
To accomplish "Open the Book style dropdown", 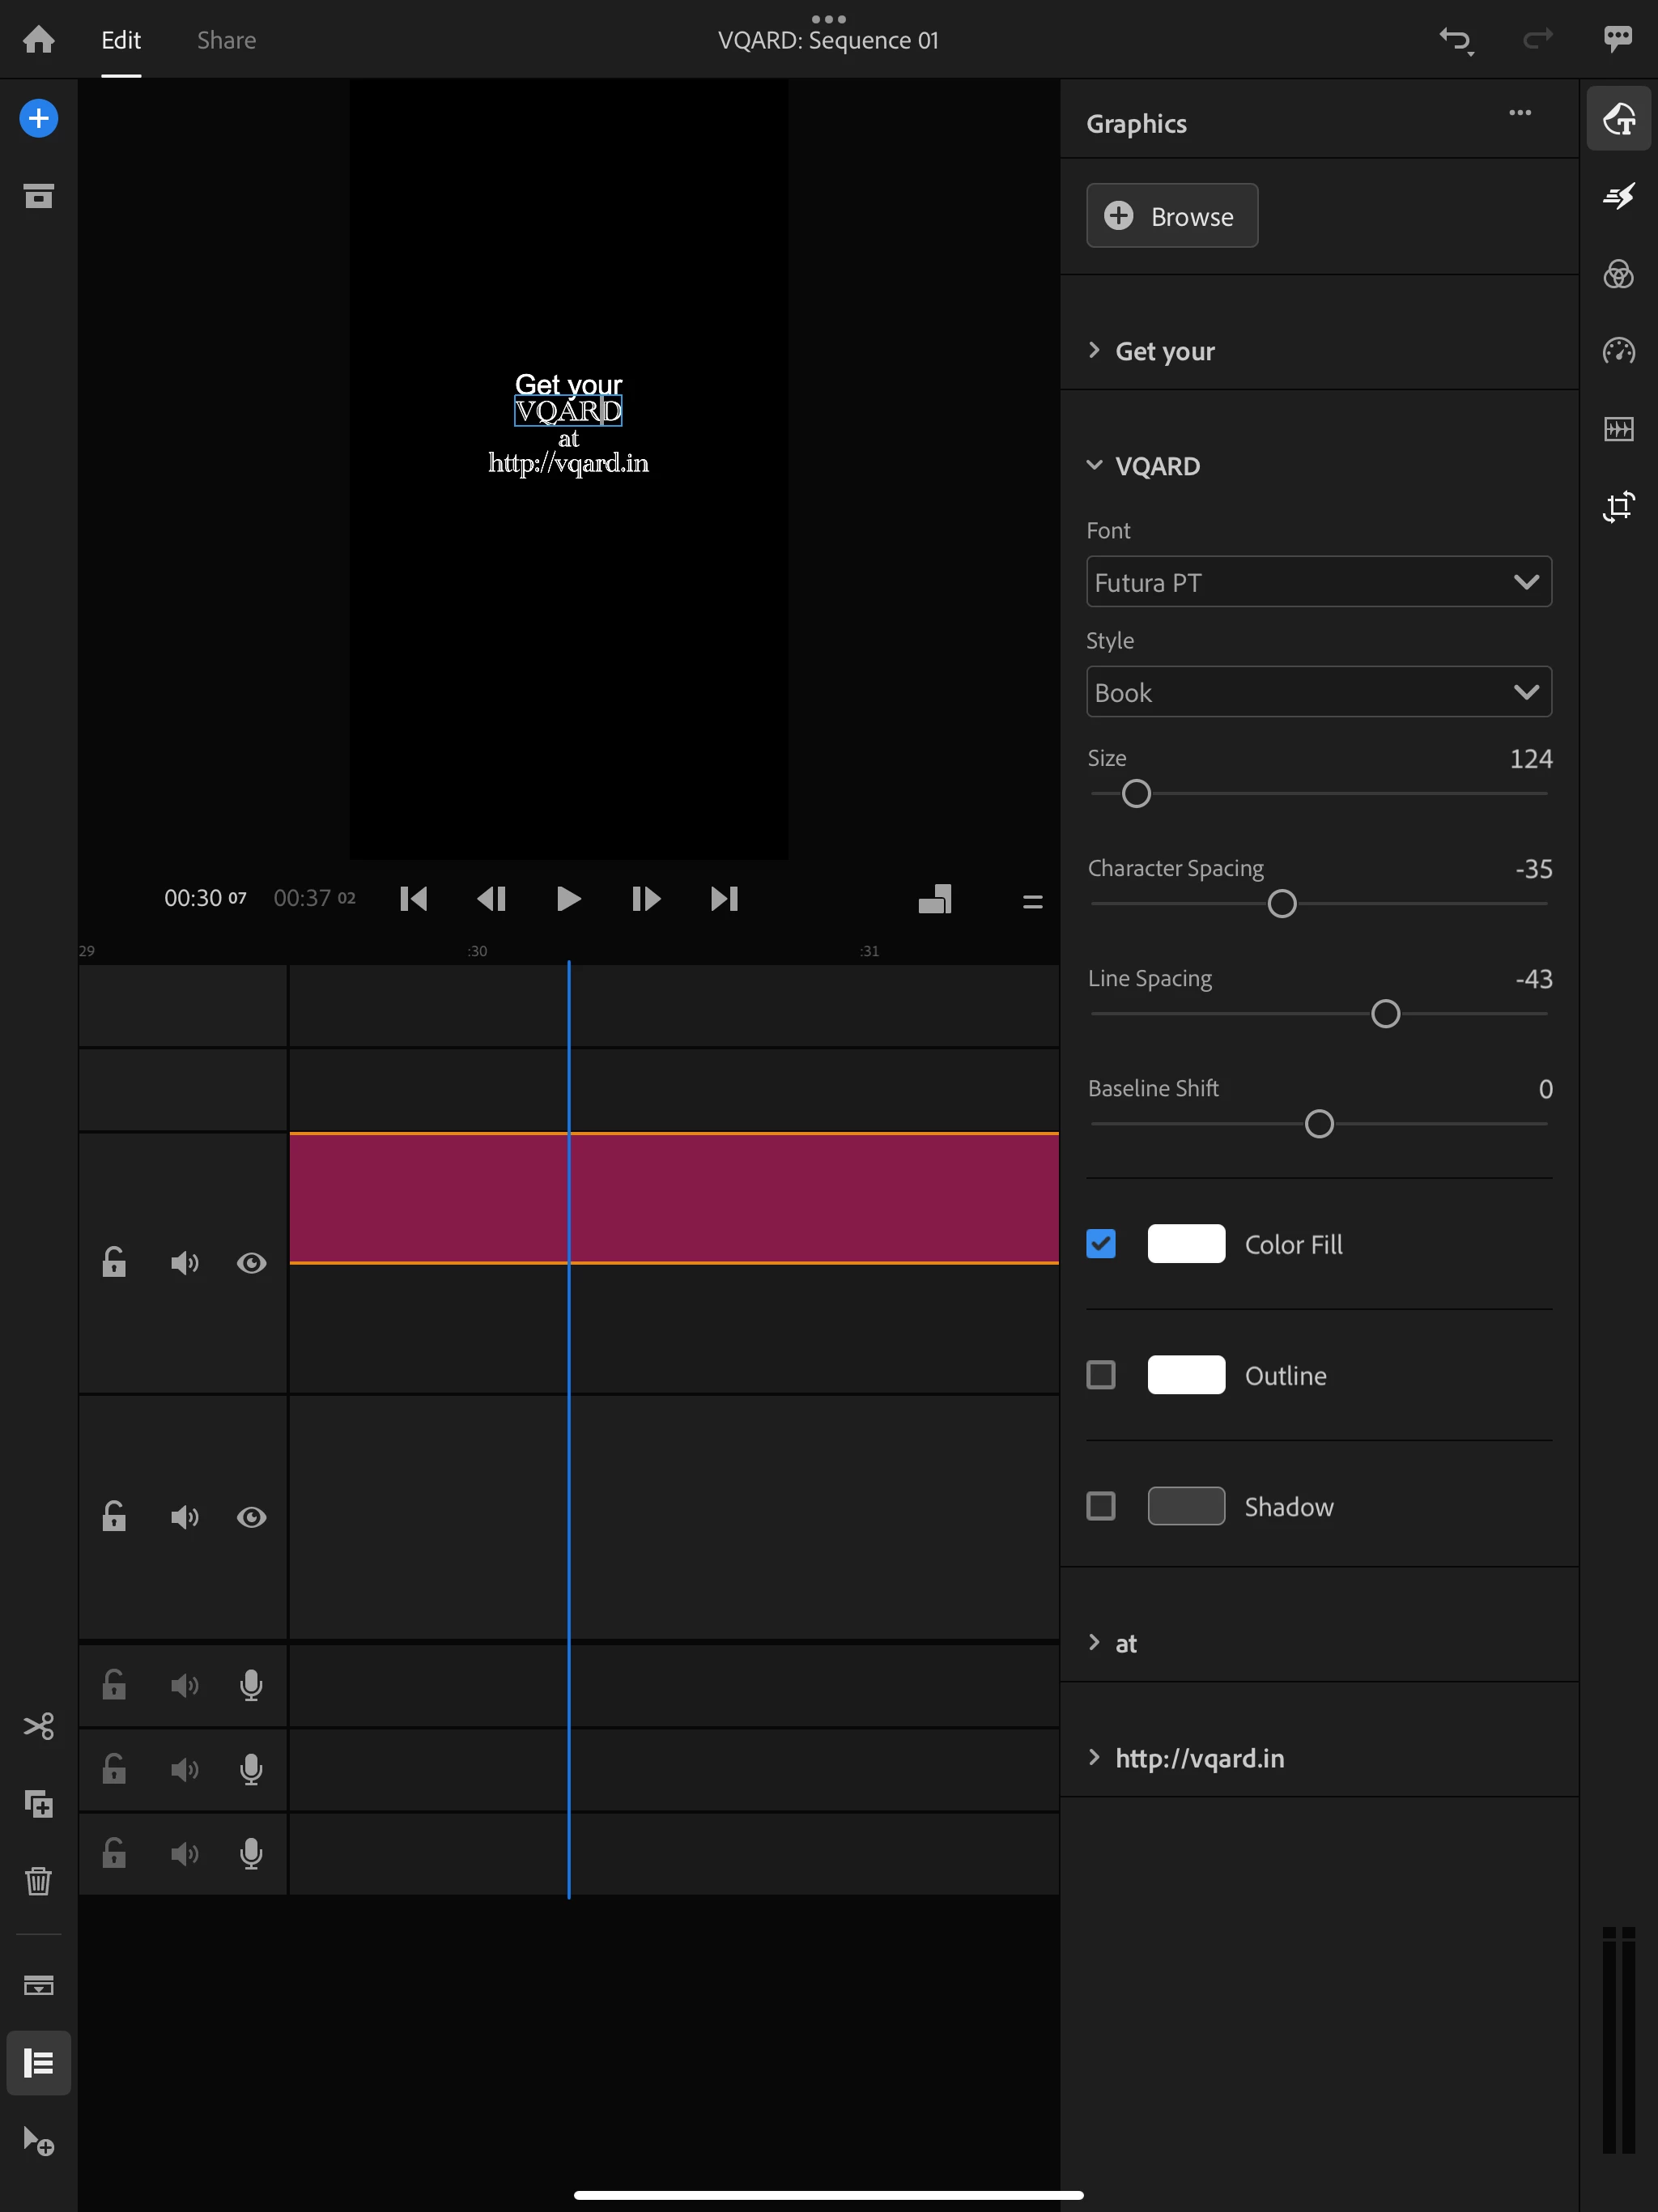I will (1318, 692).
